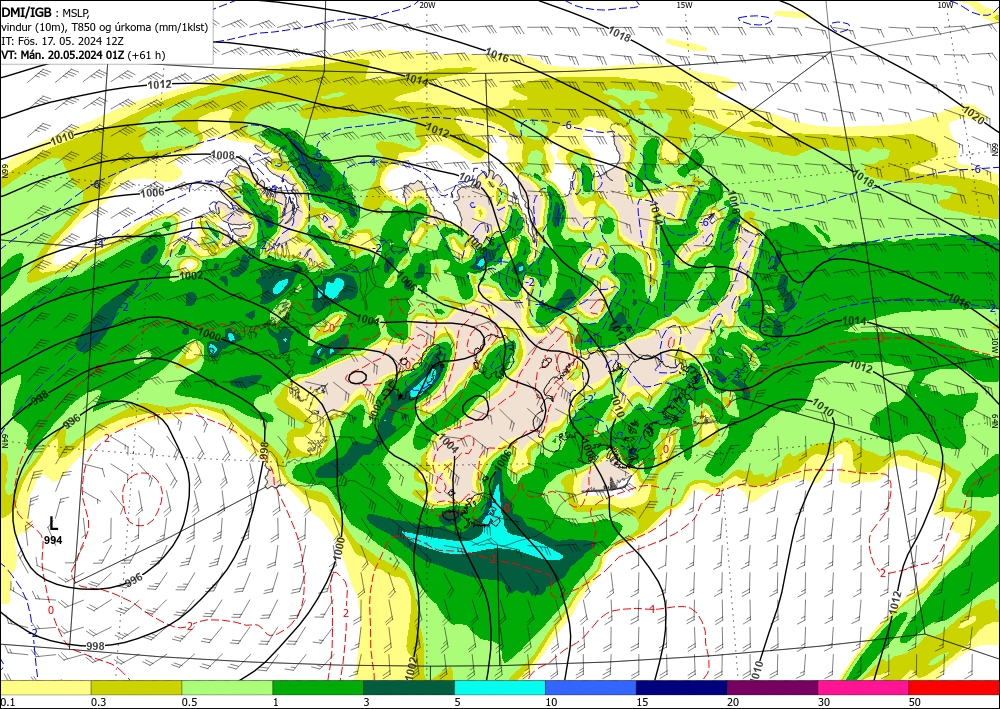Click the legend value '20'

pos(733,702)
